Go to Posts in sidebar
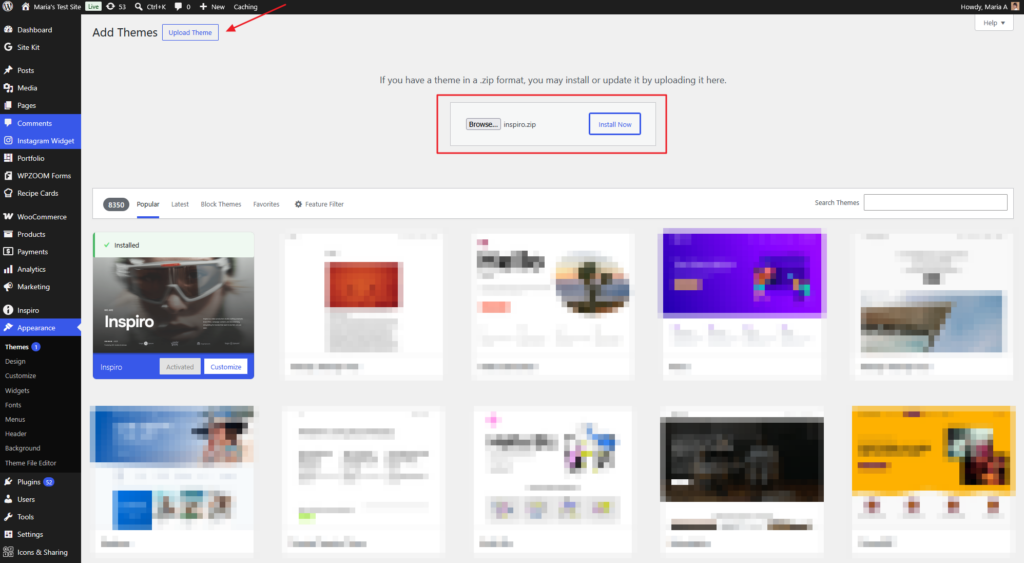Viewport: 1024px width, 563px height. (25, 70)
